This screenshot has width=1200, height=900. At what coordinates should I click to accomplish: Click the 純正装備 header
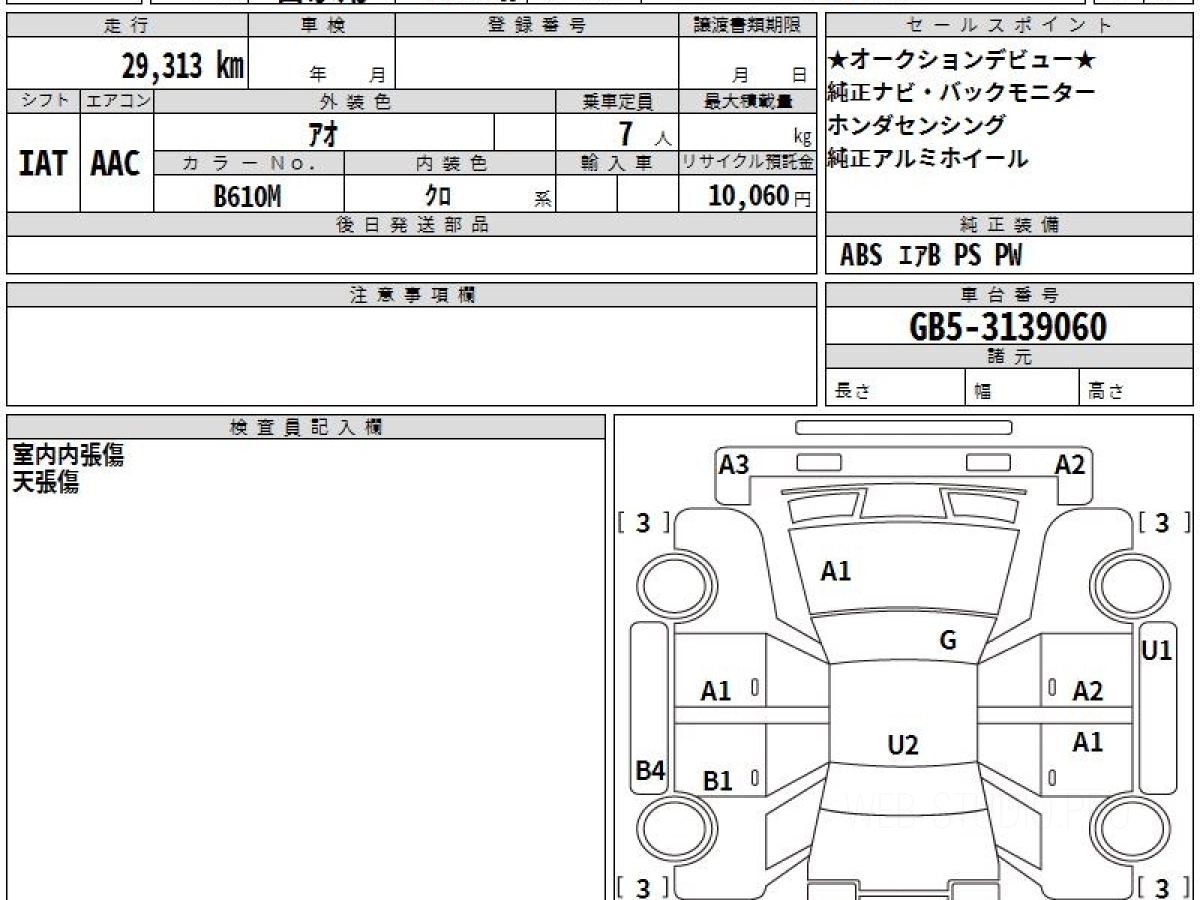[1010, 225]
